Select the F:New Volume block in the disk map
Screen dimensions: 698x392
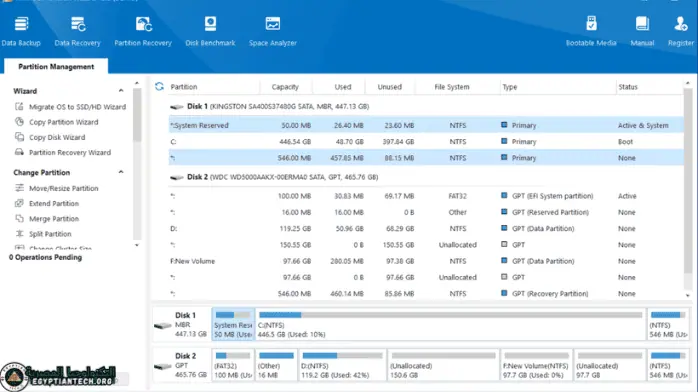pos(536,365)
